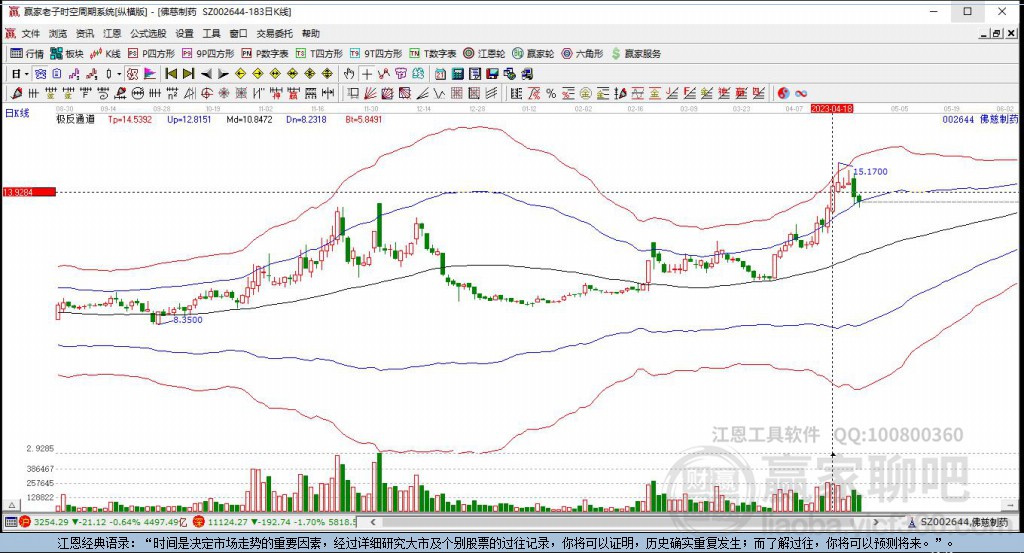Open the 9P四方形 tool
The height and width of the screenshot is (553, 1024).
coord(208,54)
